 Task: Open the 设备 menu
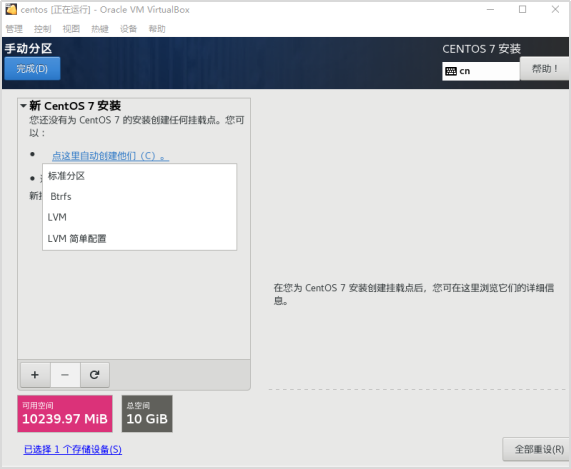[129, 29]
